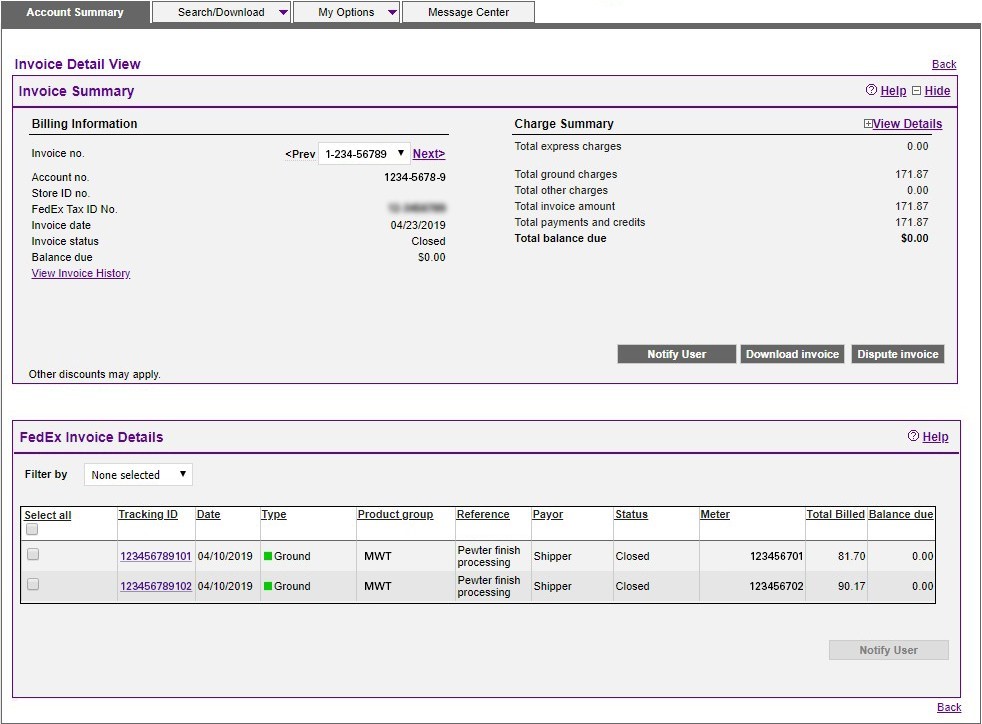This screenshot has width=982, height=724.
Task: Open the Account Summary tab
Action: 75,13
